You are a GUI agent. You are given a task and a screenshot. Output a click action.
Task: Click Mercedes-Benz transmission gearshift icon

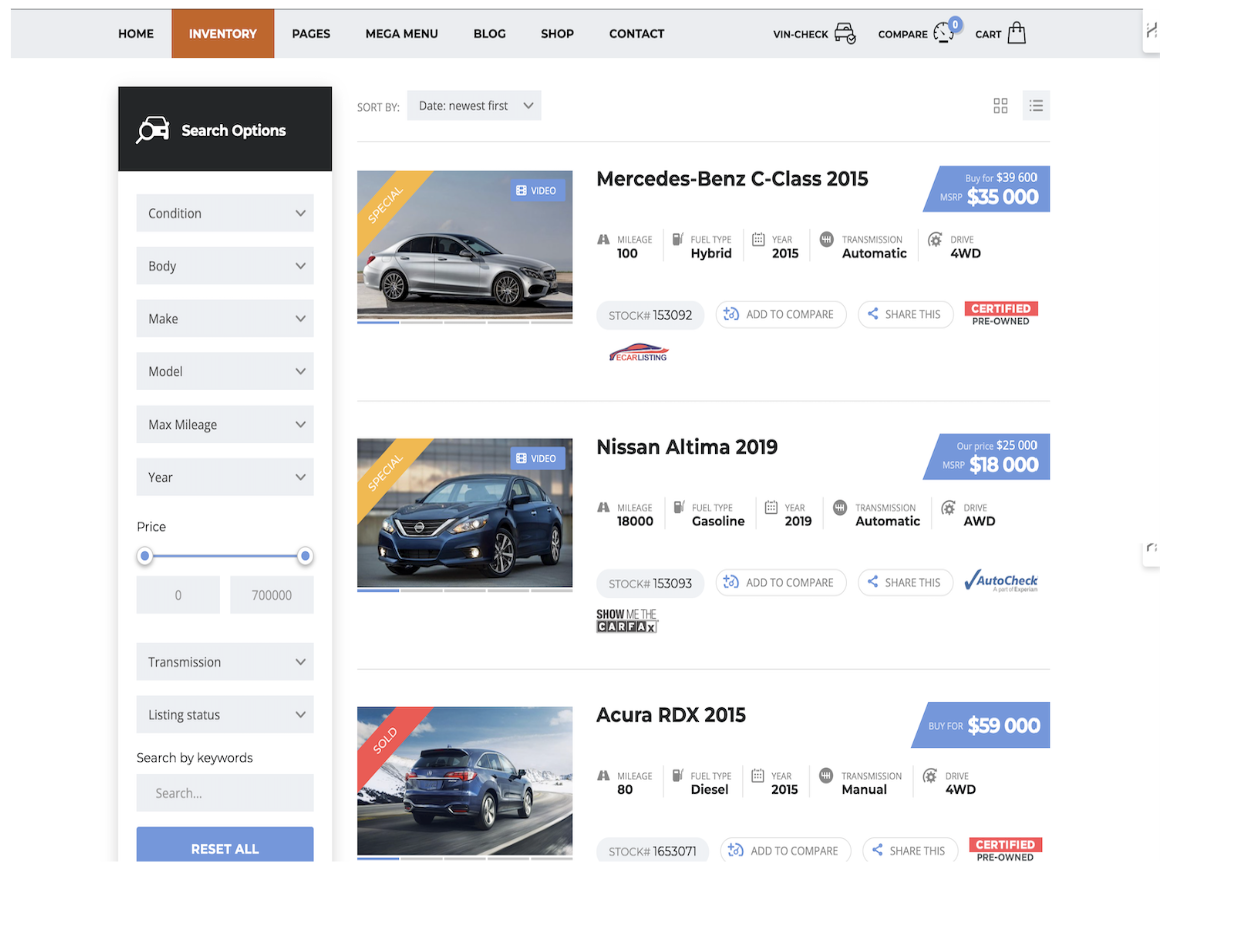(x=826, y=239)
